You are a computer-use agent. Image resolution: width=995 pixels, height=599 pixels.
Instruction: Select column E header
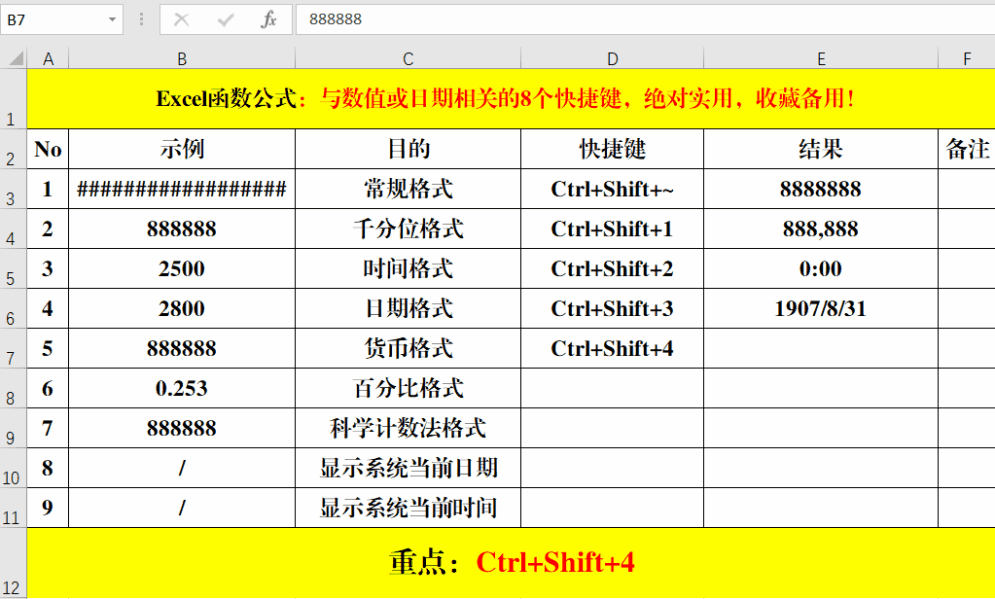click(820, 59)
